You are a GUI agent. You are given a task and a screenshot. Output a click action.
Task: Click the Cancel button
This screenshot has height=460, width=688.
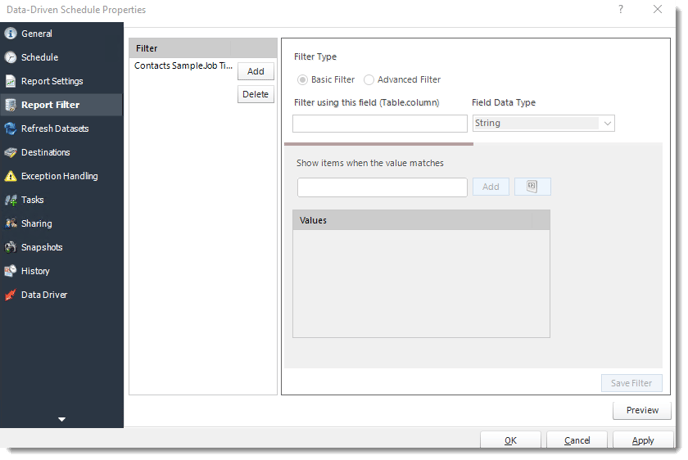[x=577, y=440]
